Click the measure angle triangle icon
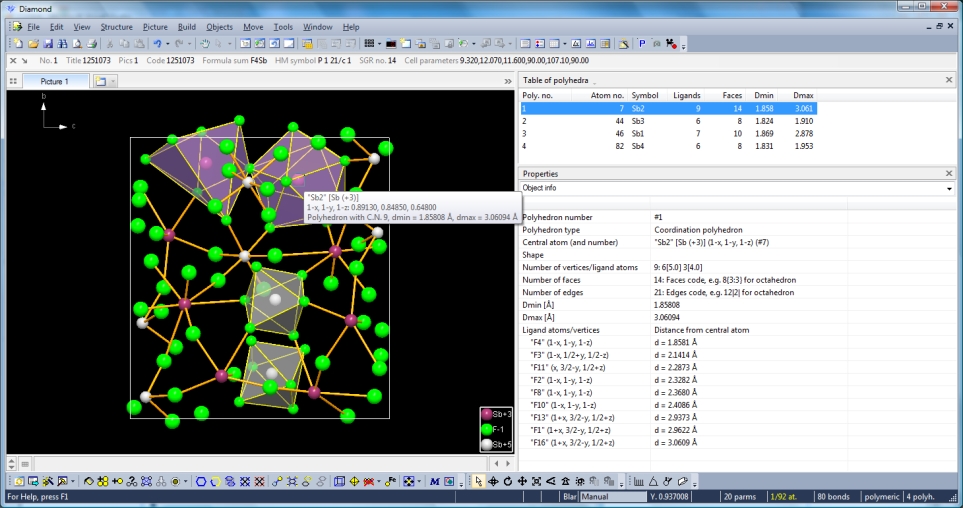The width and height of the screenshot is (963, 508). point(653,482)
